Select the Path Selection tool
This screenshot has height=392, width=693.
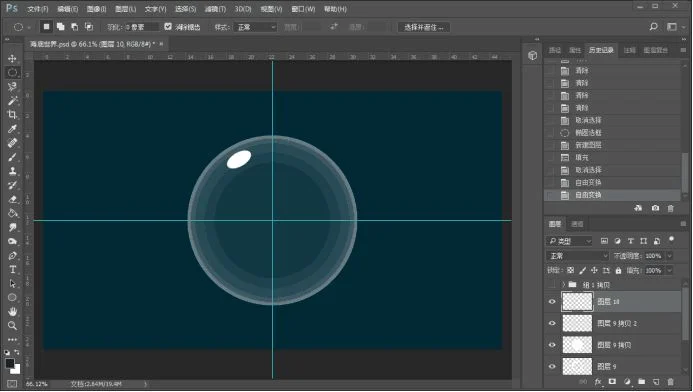point(12,283)
